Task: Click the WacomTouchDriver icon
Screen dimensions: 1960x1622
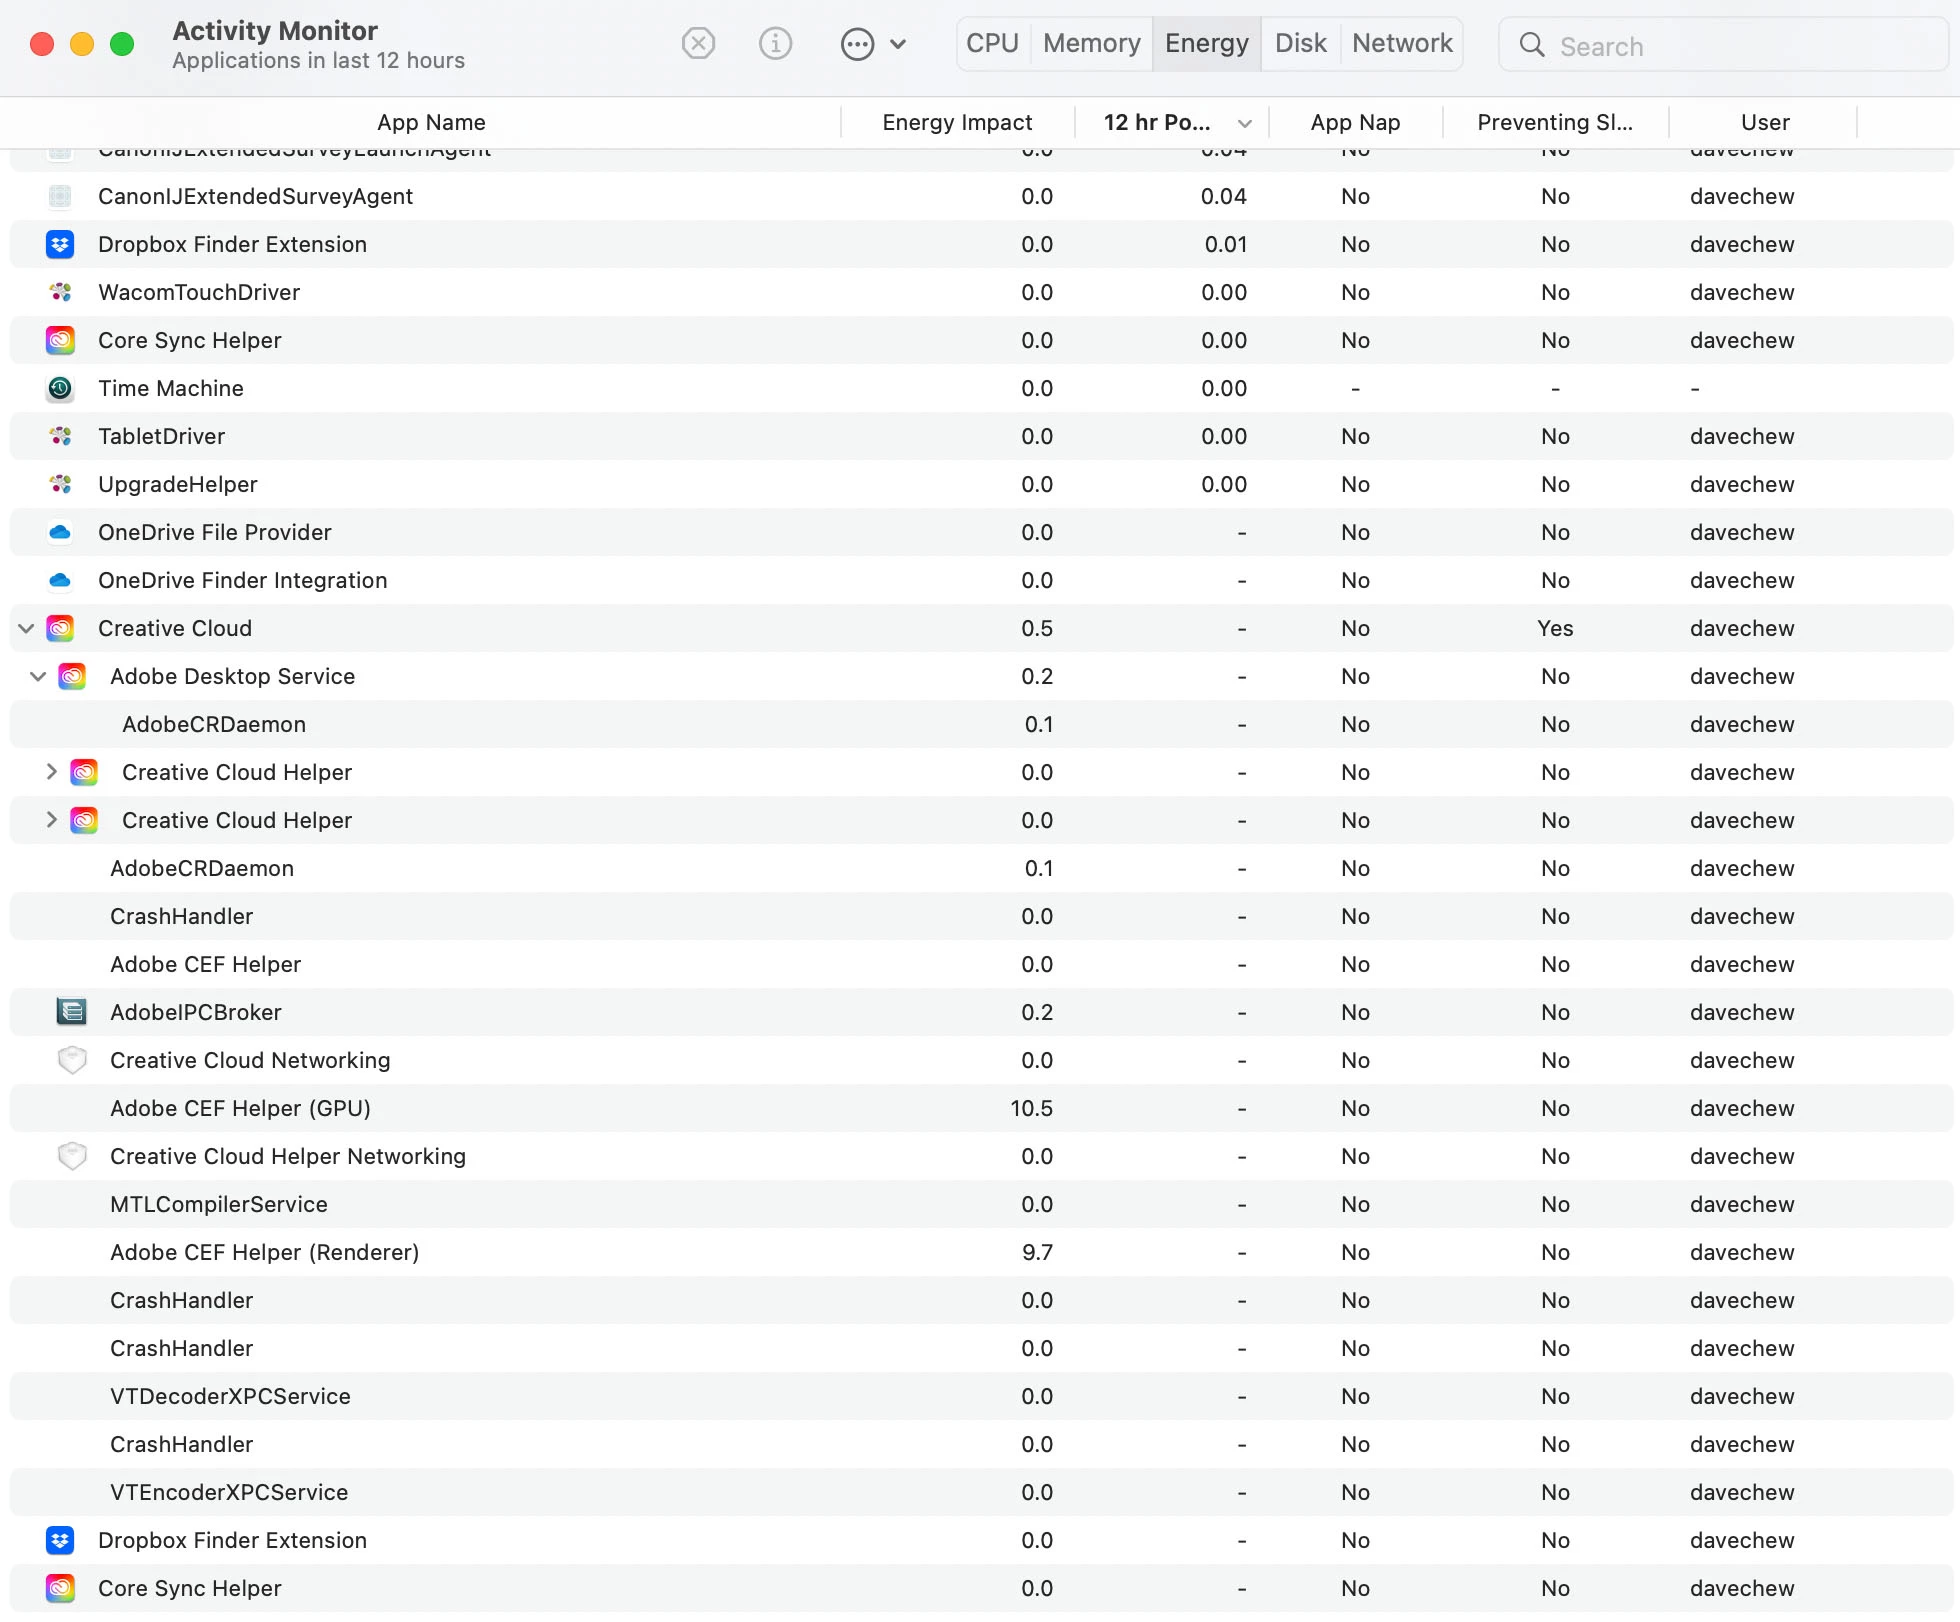Action: tap(60, 292)
